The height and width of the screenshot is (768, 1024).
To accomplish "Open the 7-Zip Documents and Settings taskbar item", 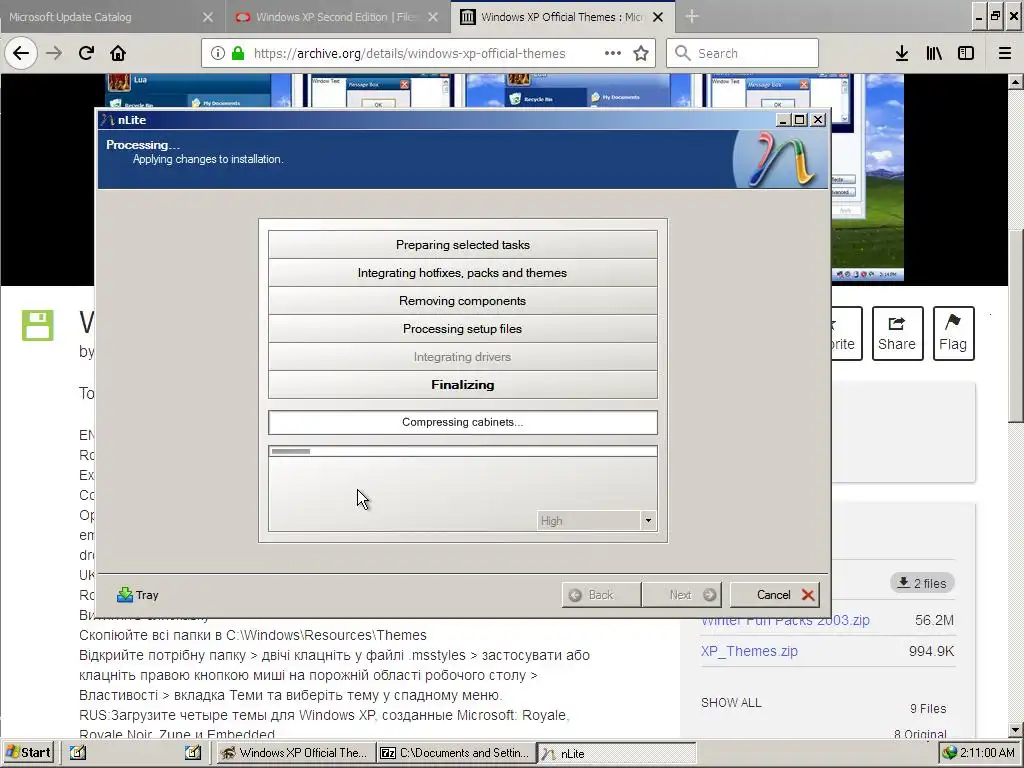I will pyautogui.click(x=456, y=752).
